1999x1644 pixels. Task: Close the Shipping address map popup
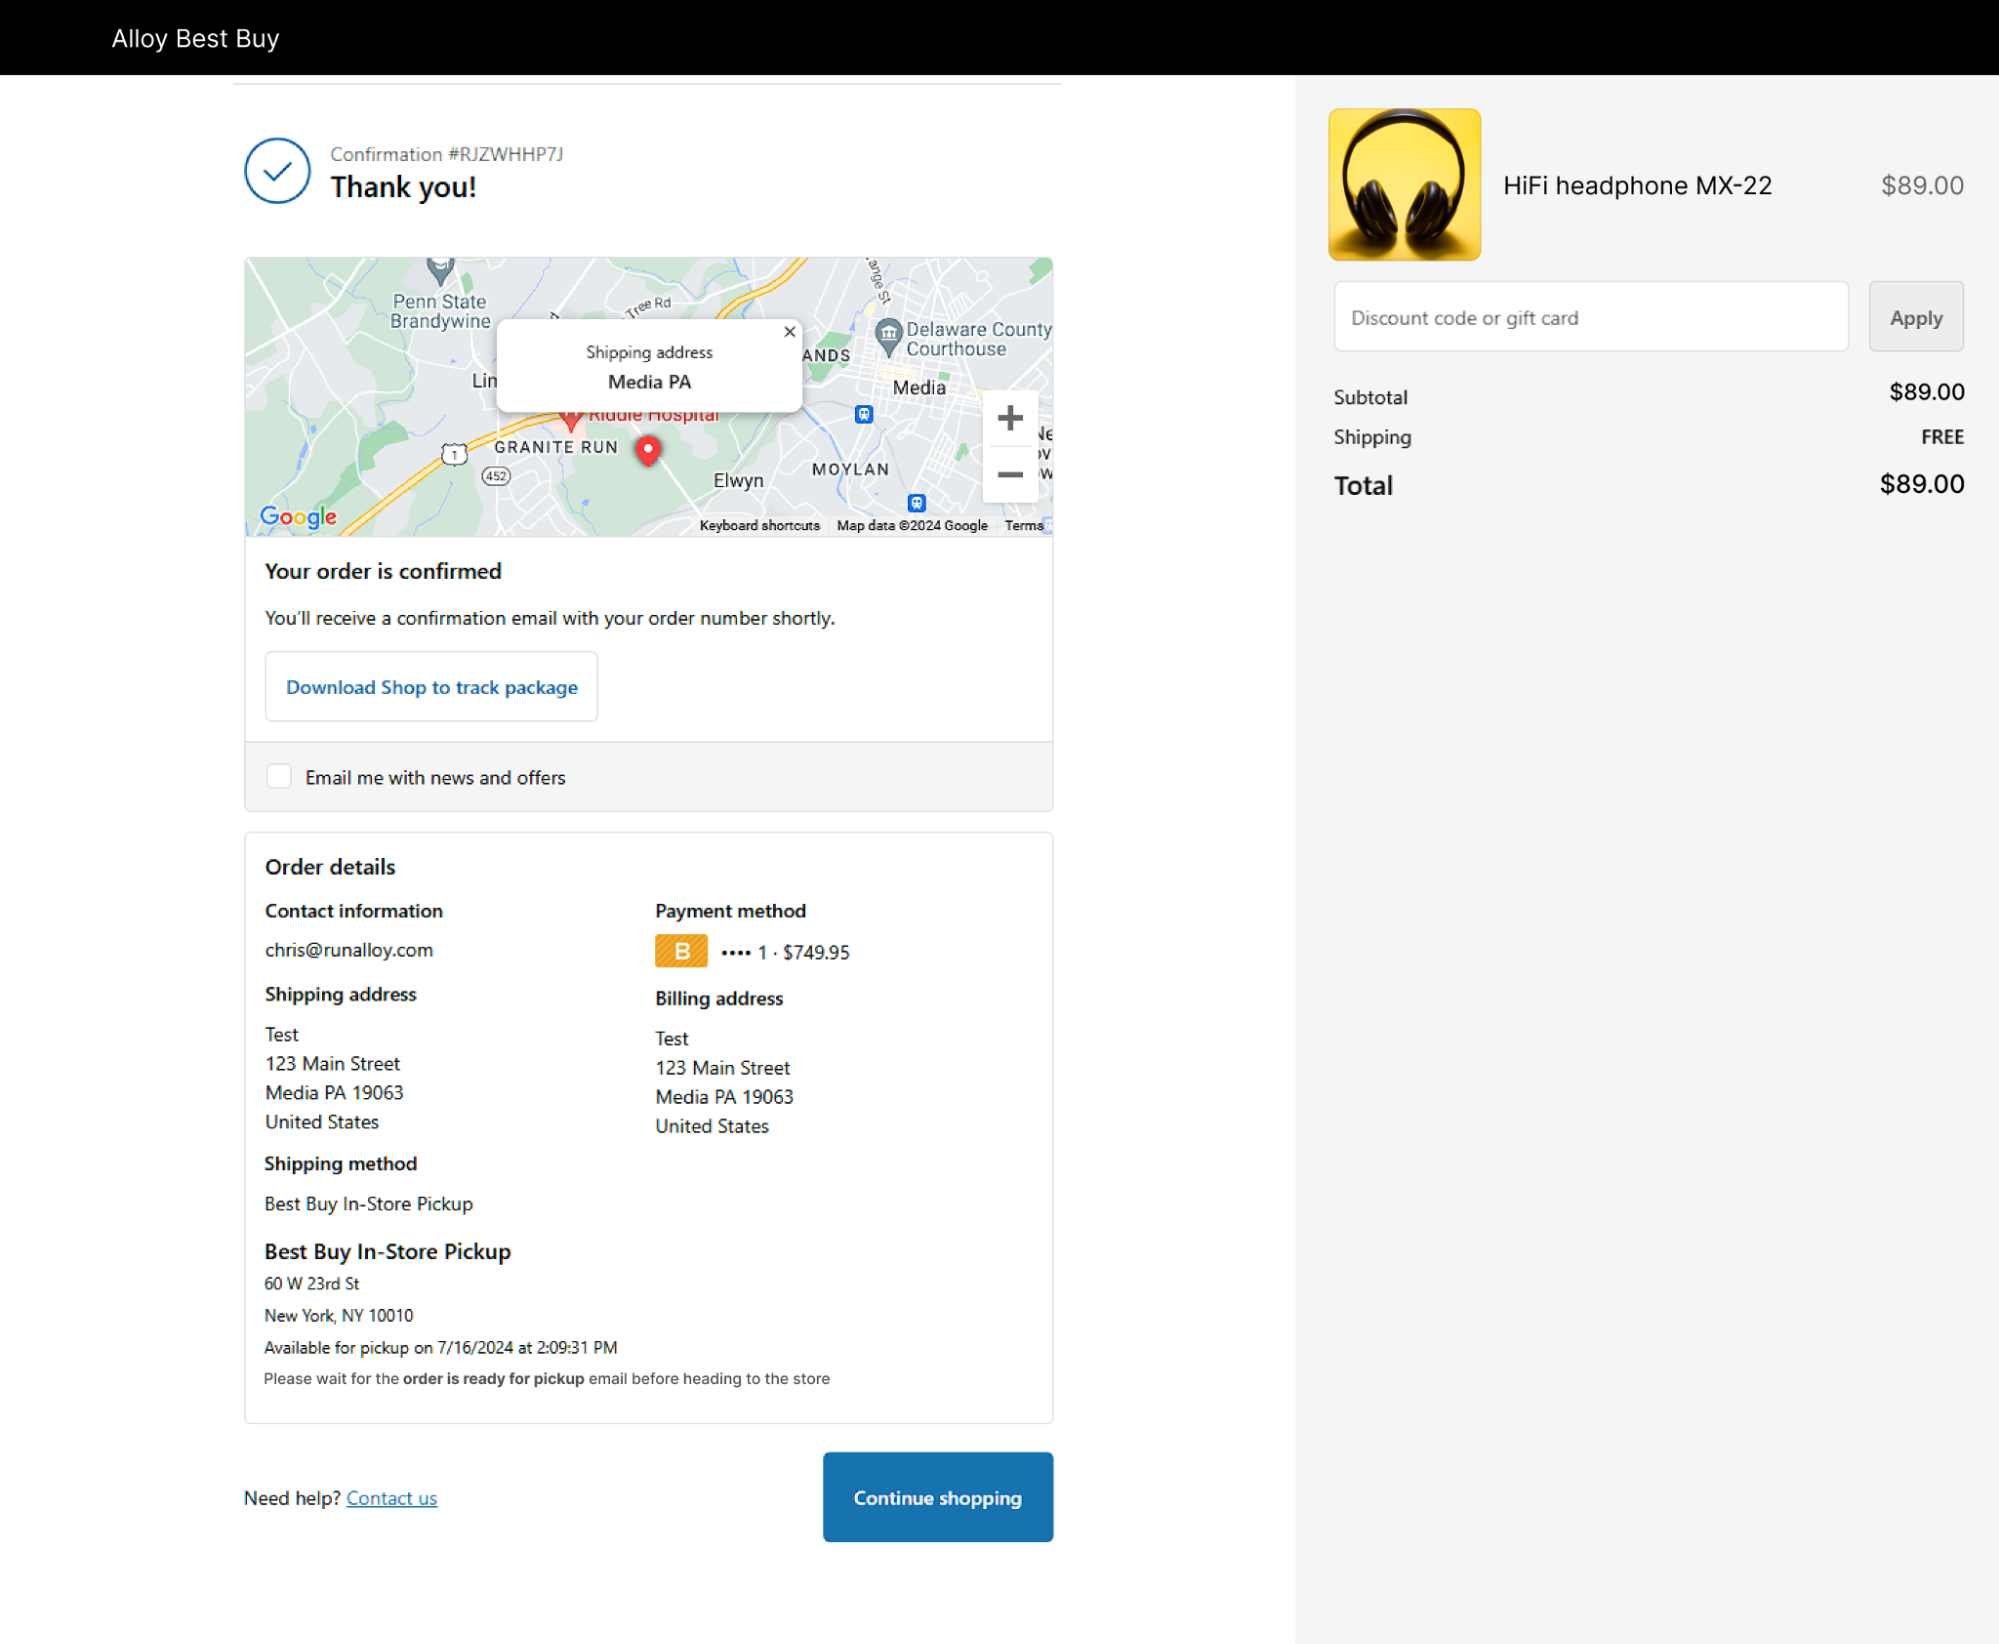(789, 332)
